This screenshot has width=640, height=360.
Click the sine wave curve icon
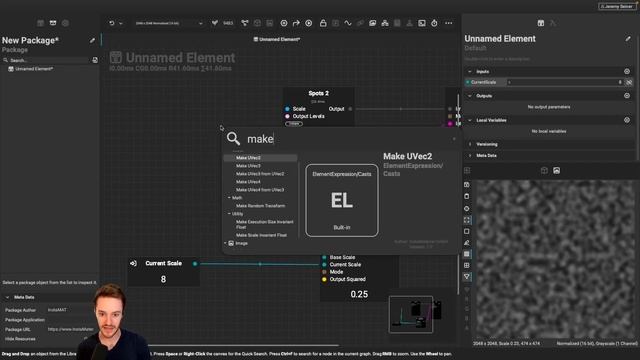(x=348, y=23)
